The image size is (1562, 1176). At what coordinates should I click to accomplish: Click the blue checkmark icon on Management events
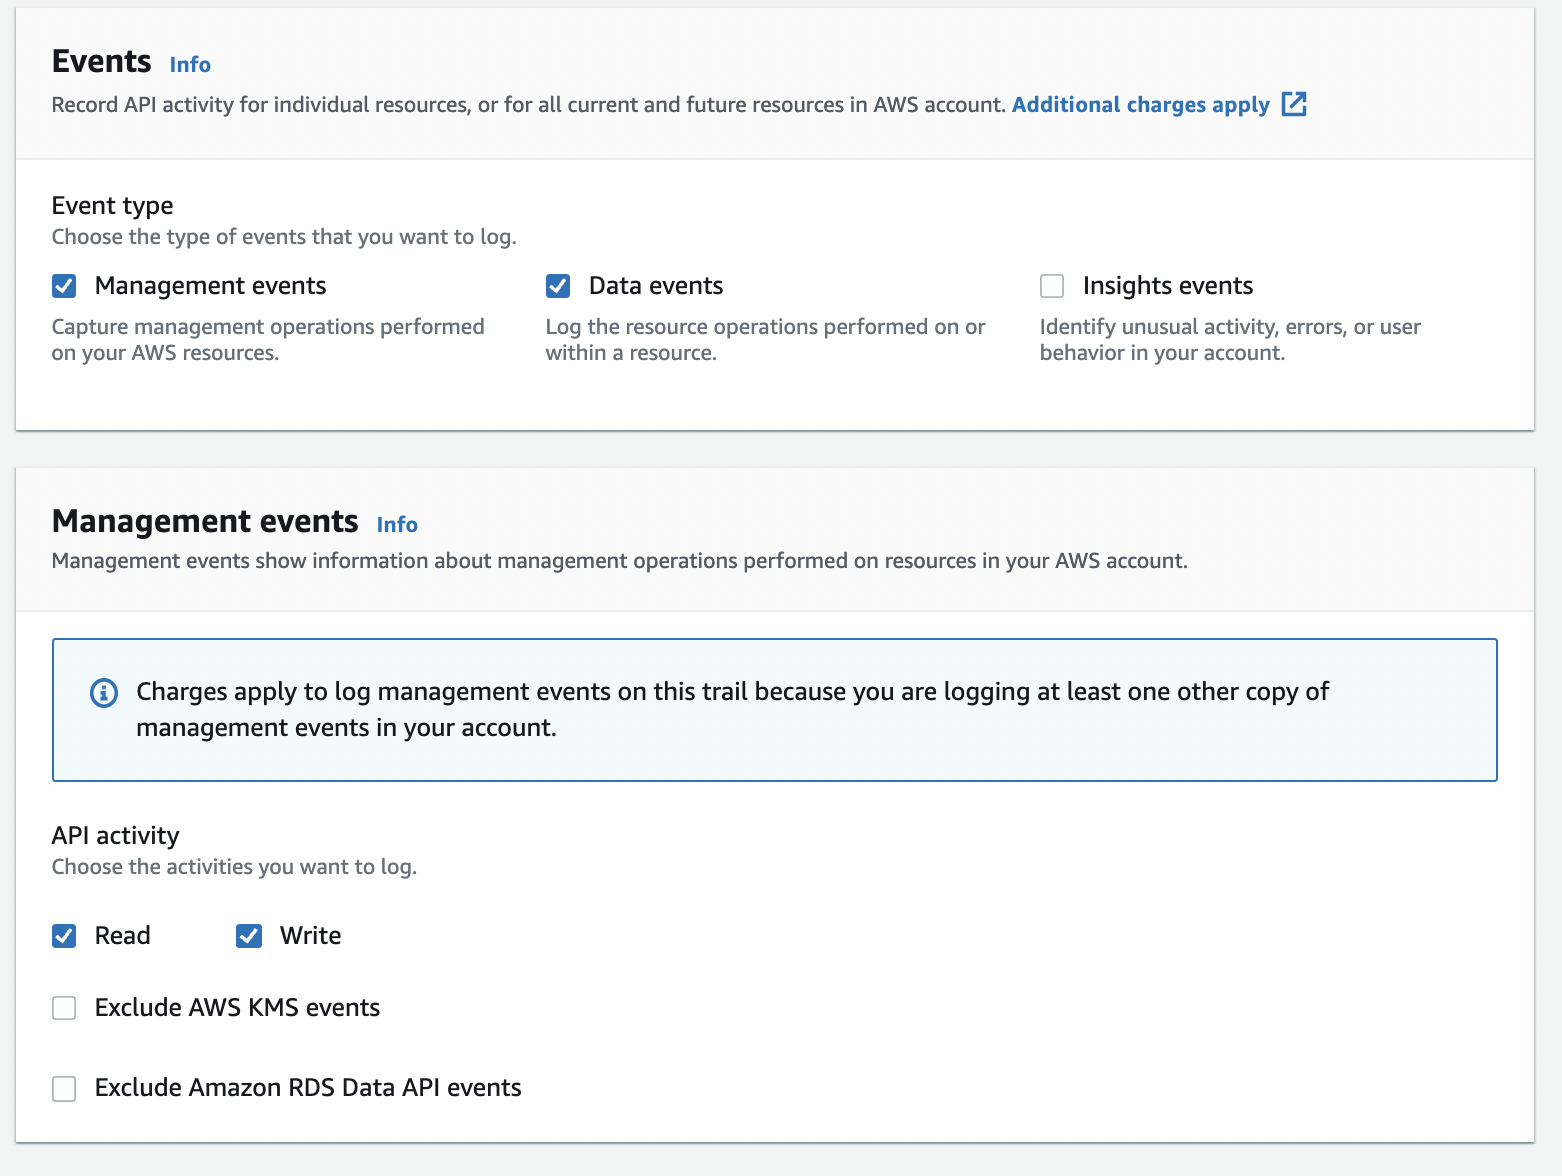coord(64,286)
